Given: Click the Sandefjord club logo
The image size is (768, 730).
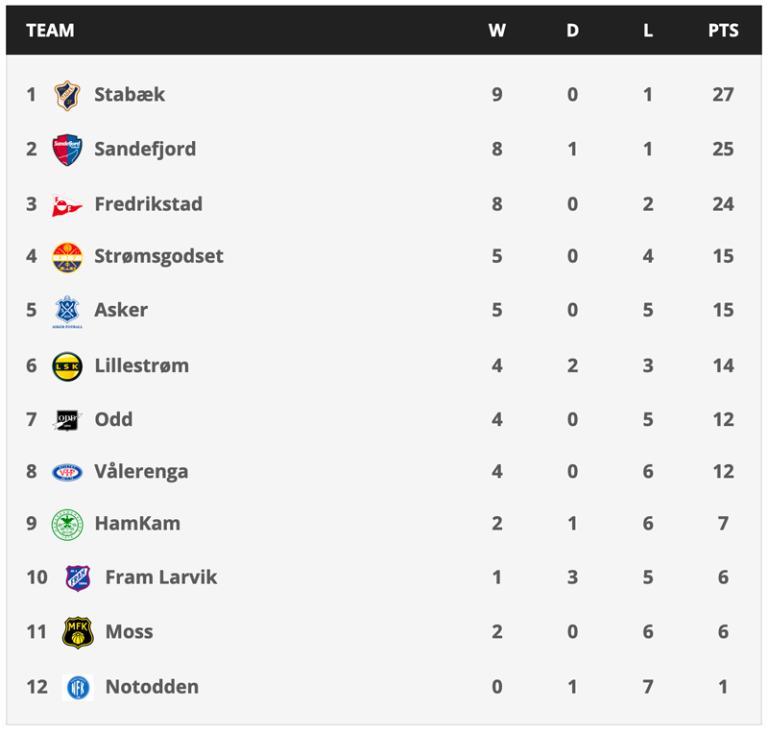Looking at the screenshot, I should [67, 150].
